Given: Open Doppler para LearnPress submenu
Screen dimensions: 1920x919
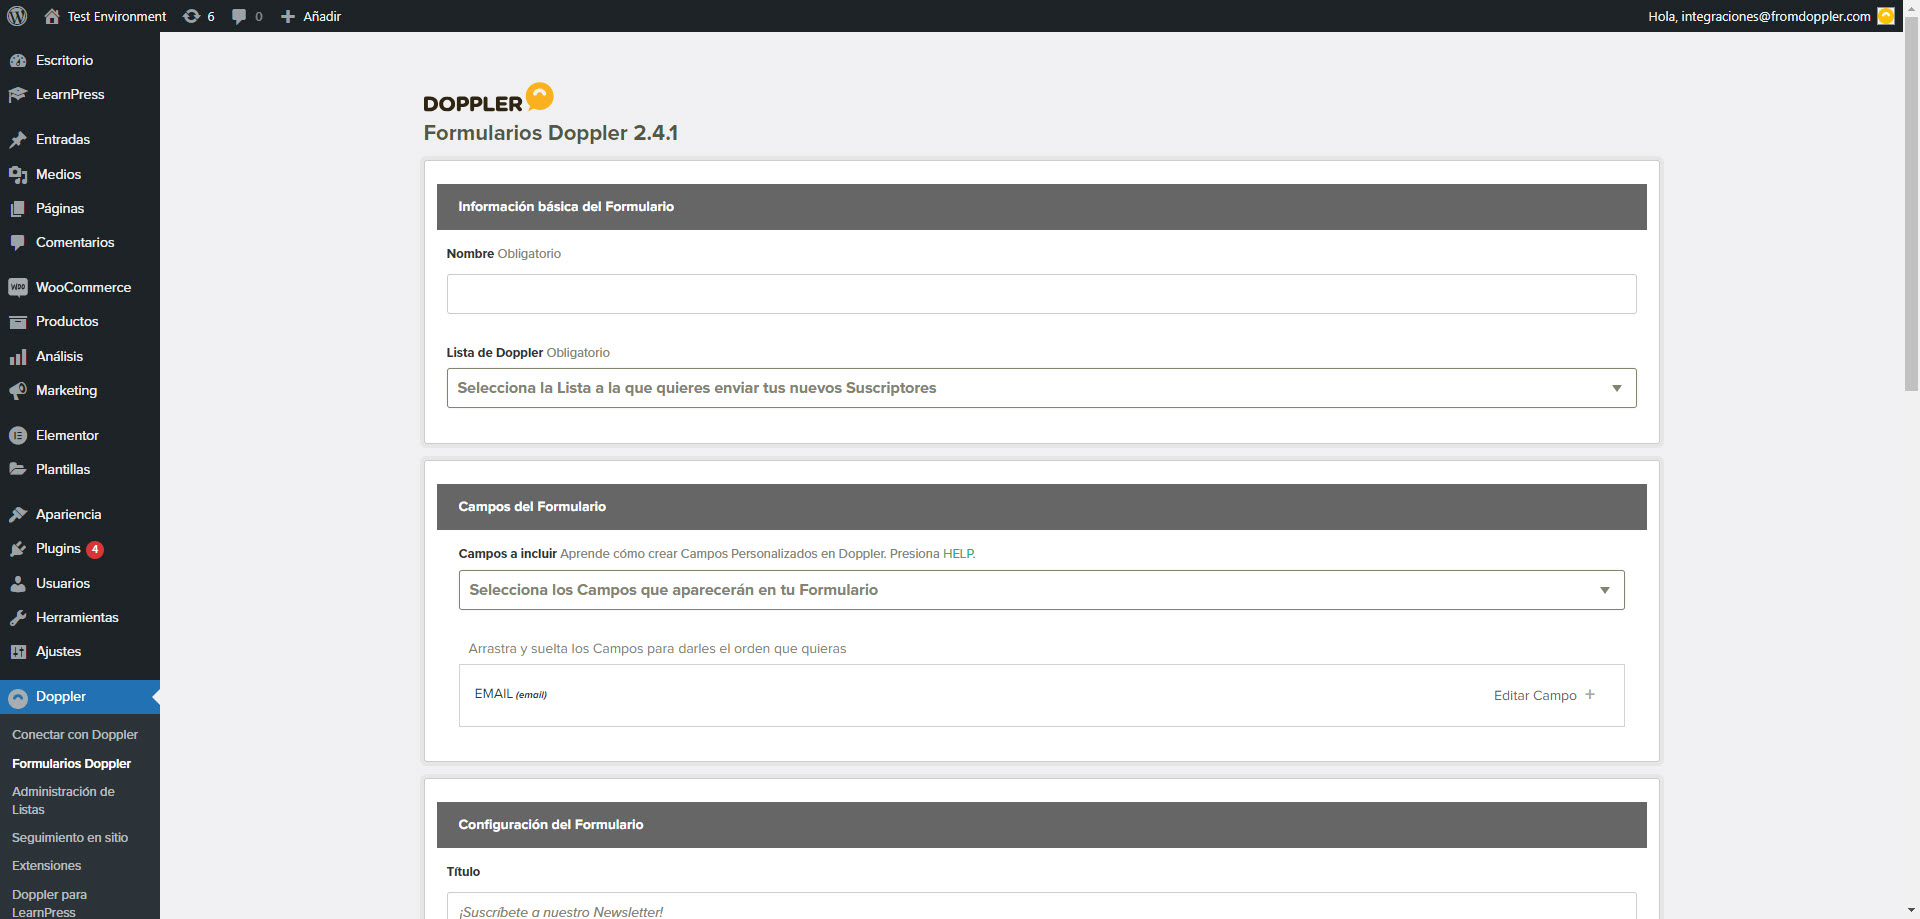Looking at the screenshot, I should coord(50,903).
